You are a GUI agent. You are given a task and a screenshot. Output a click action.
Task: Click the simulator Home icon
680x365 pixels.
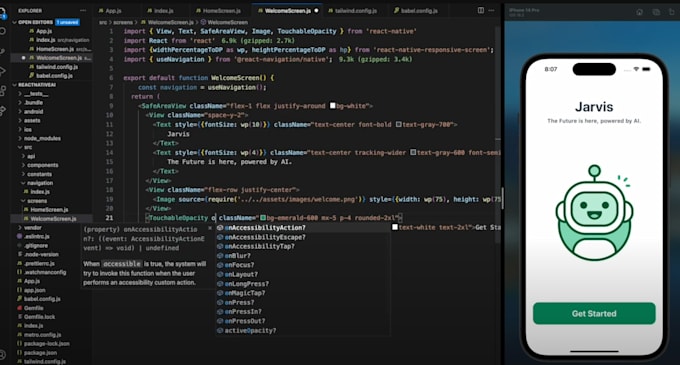640,12
